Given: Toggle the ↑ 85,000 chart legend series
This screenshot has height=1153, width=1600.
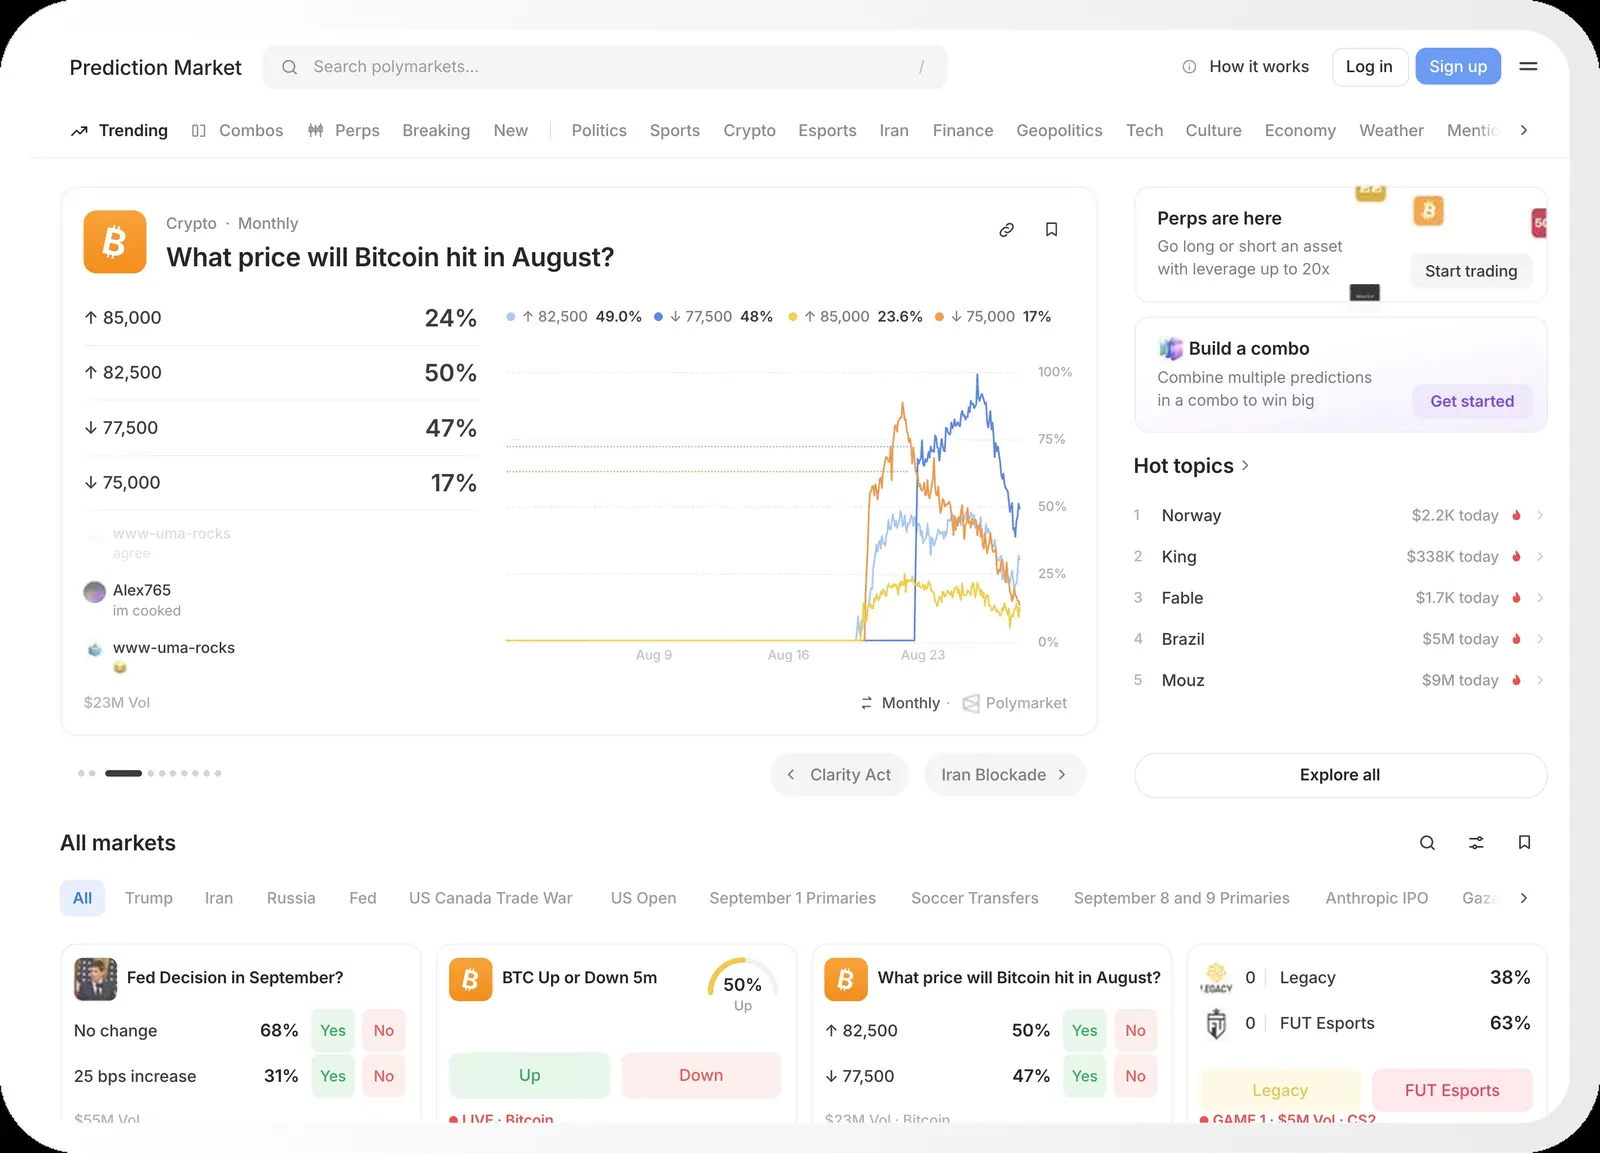Looking at the screenshot, I should (855, 317).
